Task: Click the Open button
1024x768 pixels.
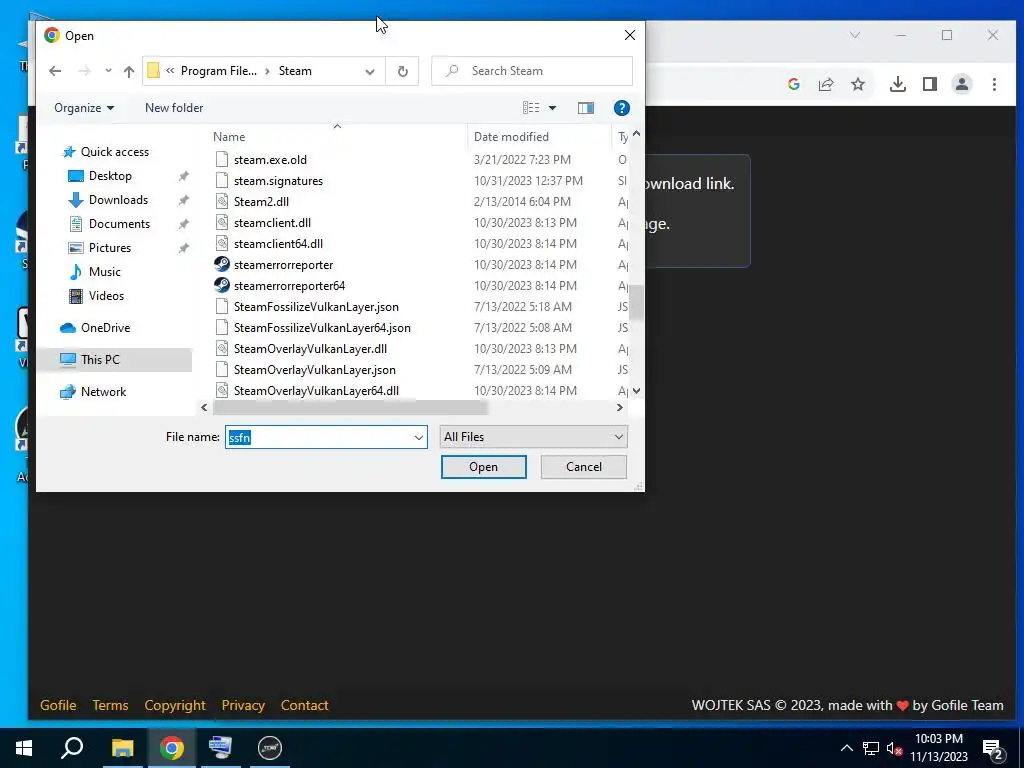Action: pos(483,467)
